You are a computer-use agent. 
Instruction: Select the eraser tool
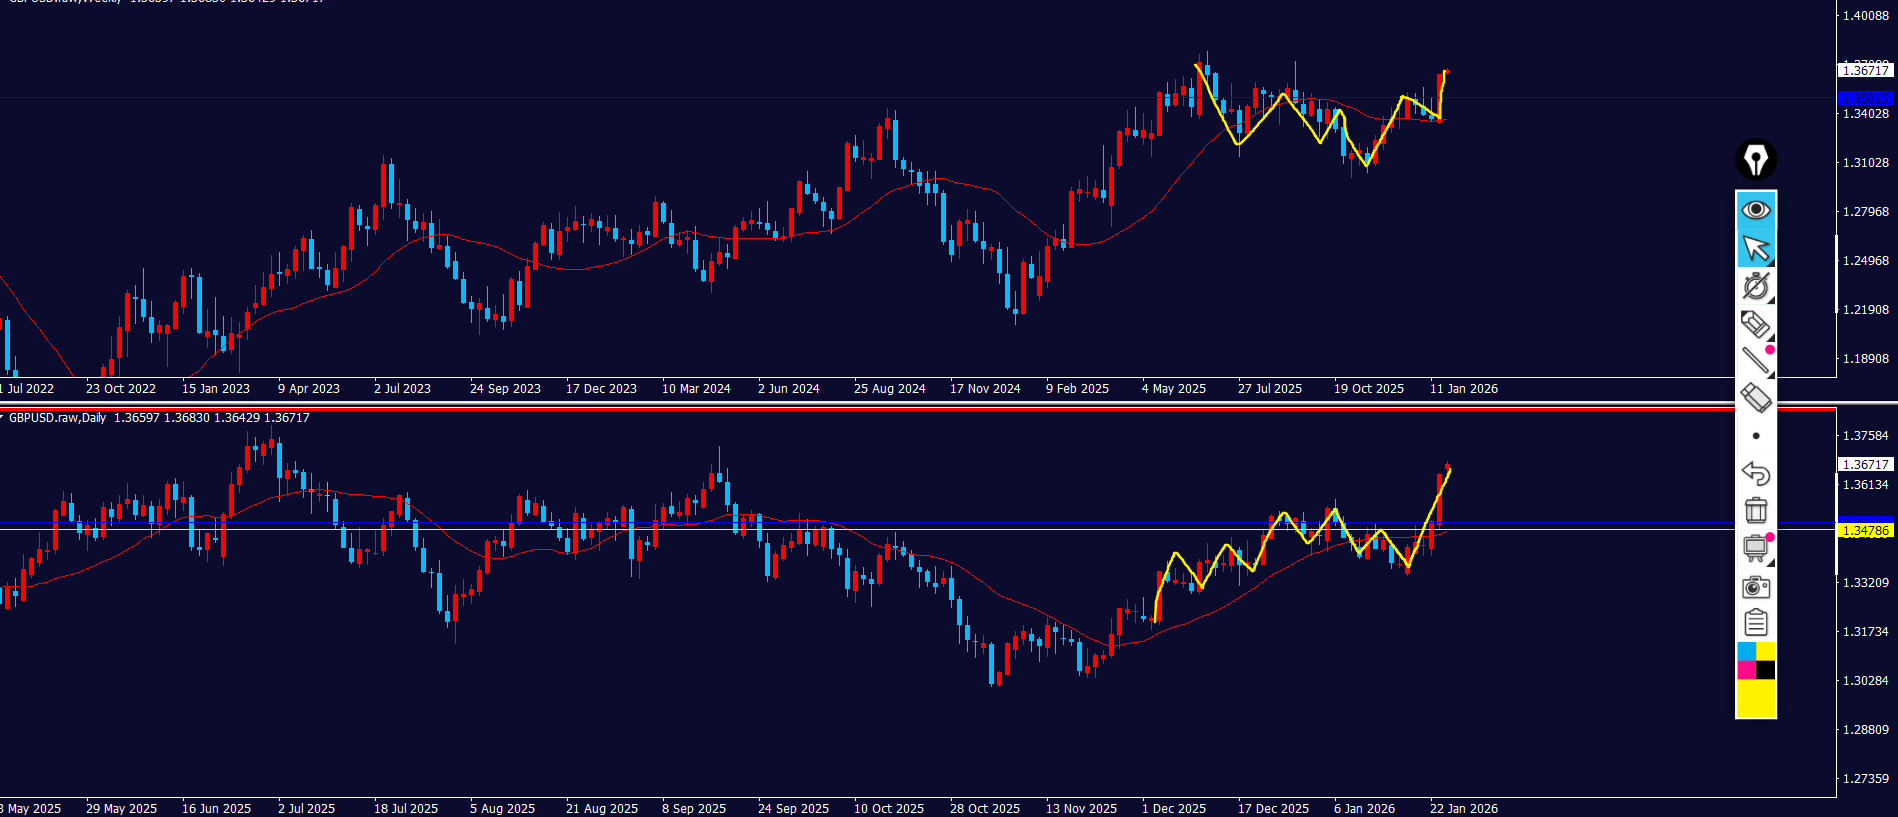(x=1755, y=398)
